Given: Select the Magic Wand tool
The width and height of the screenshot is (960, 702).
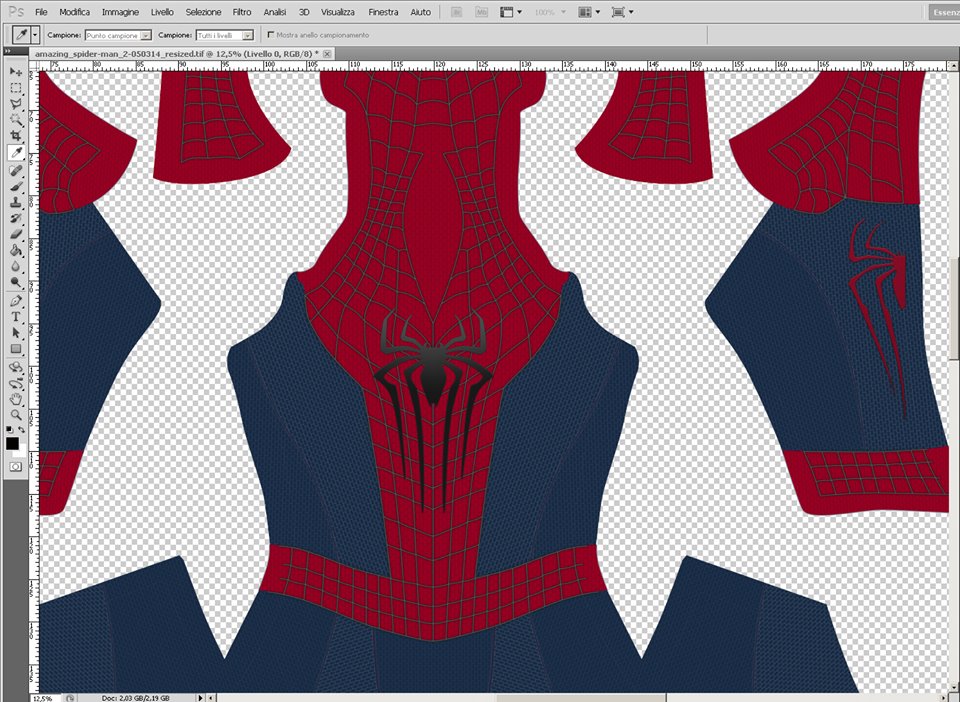Looking at the screenshot, I should pyautogui.click(x=16, y=120).
